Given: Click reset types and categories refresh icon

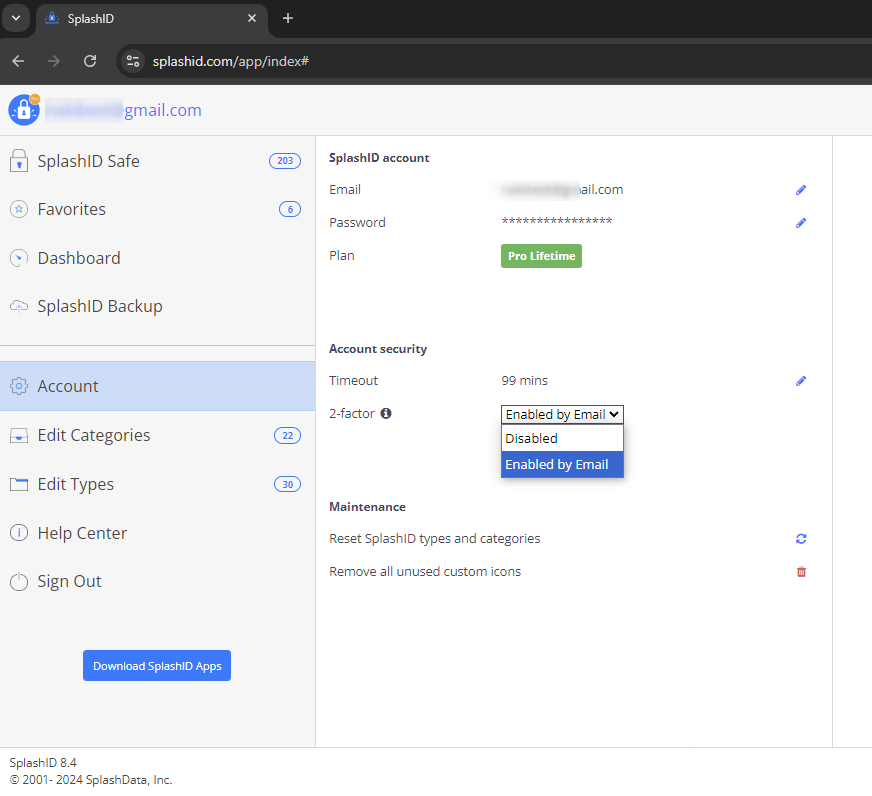Looking at the screenshot, I should click(801, 538).
